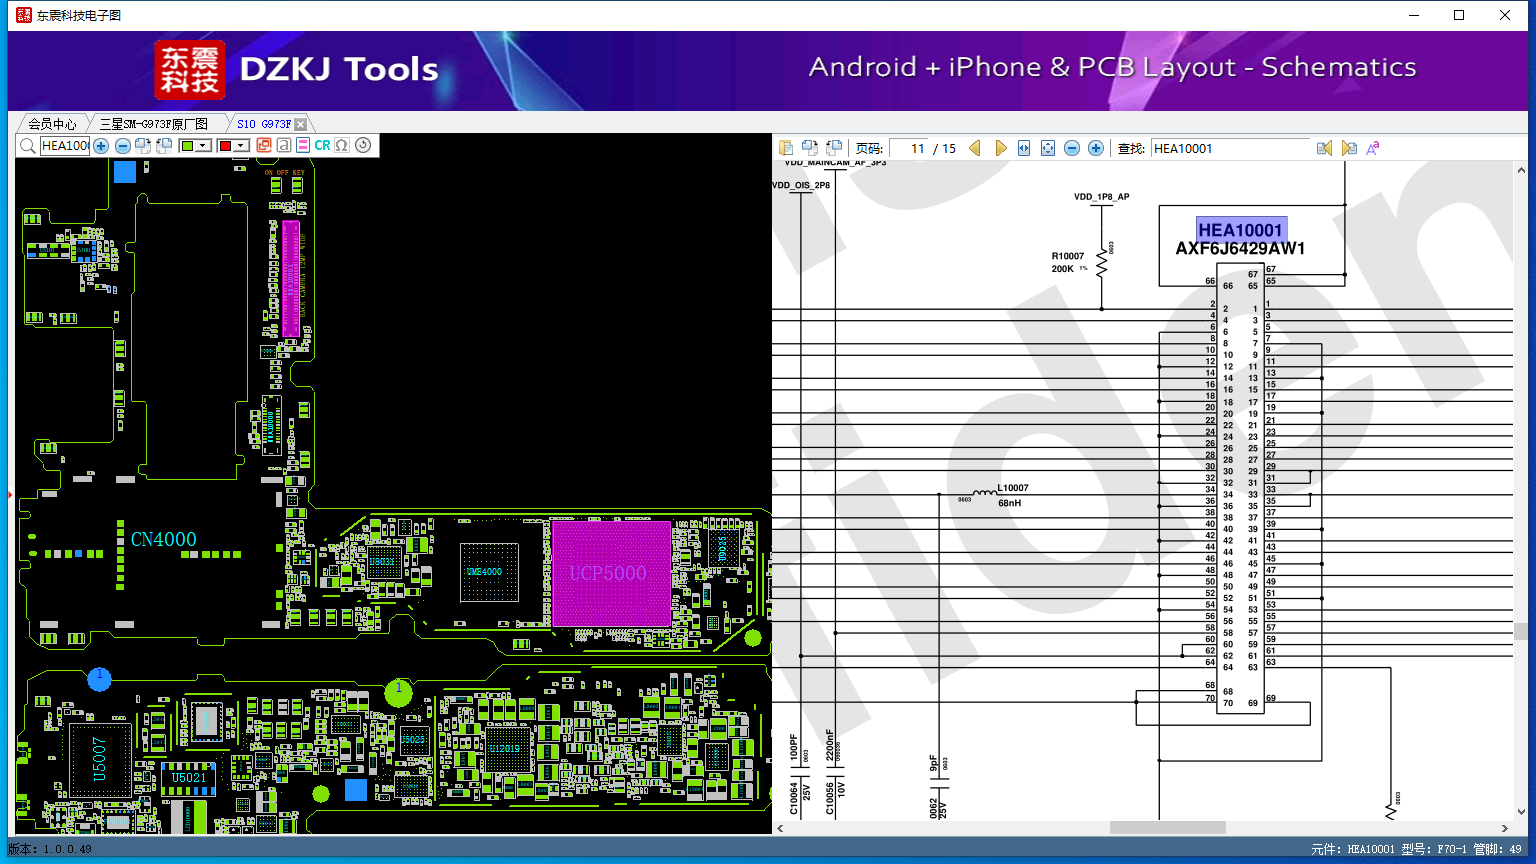Viewport: 1536px width, 864px height.
Task: Rotate schematic page counter-clockwise
Action: pyautogui.click(x=834, y=148)
